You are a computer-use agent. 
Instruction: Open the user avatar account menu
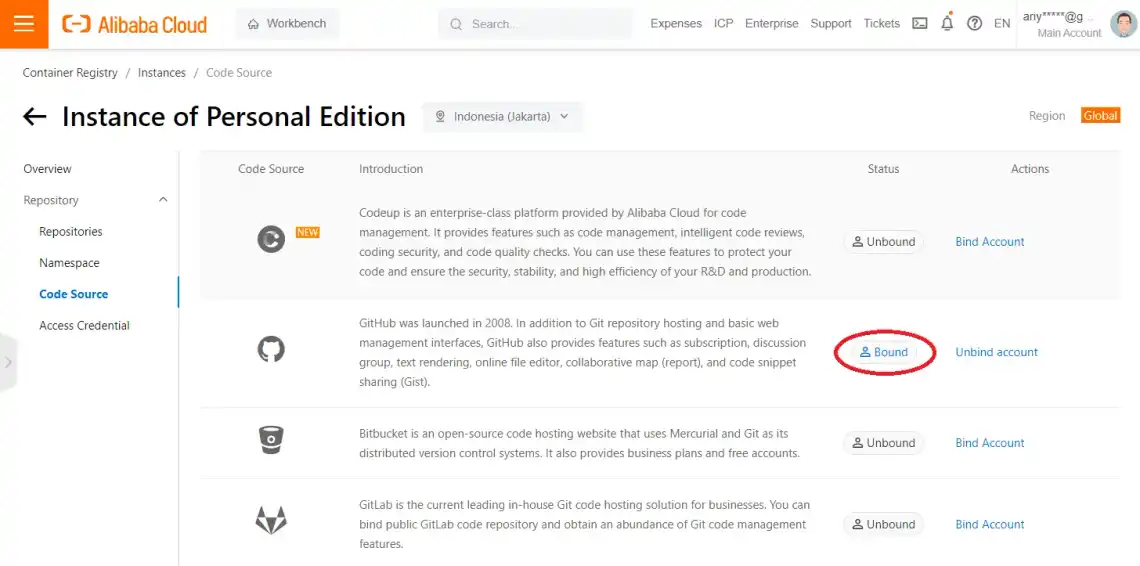point(1123,24)
